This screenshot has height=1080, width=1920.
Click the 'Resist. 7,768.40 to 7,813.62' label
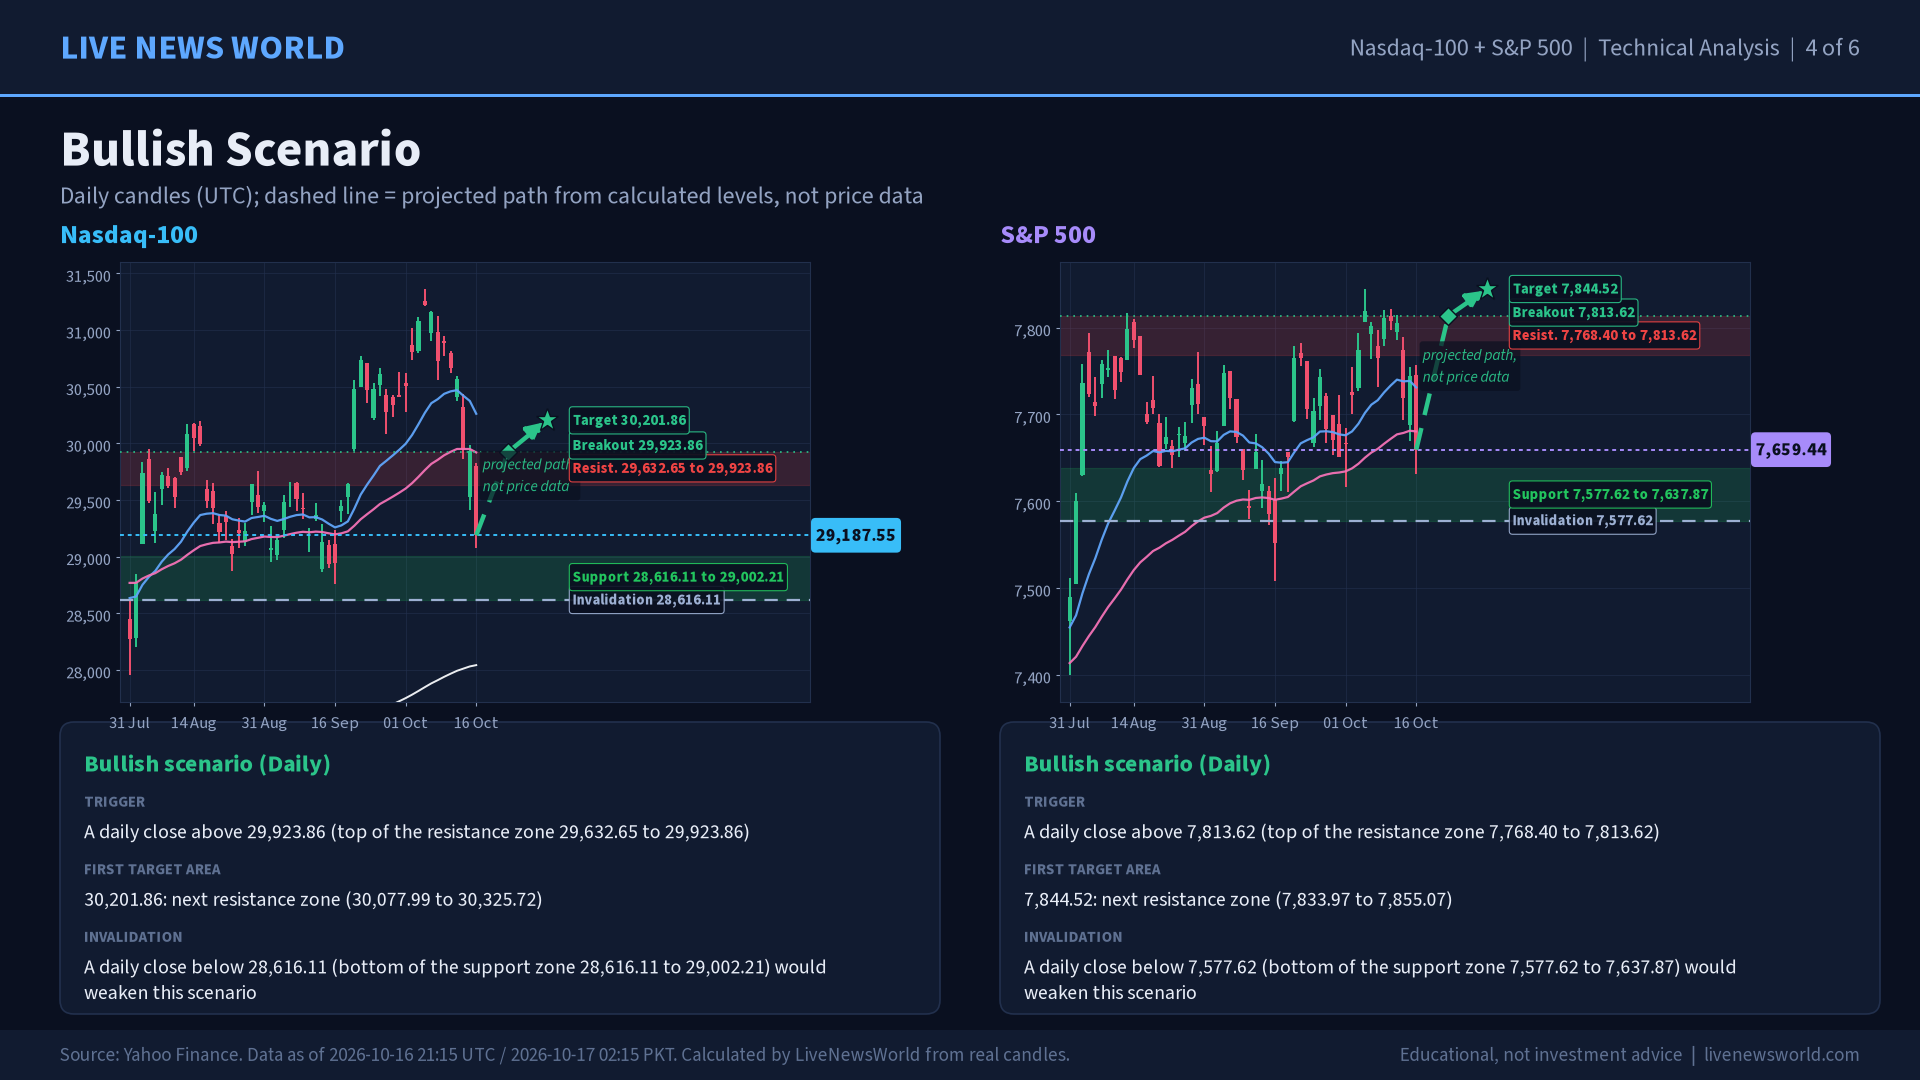click(1604, 335)
